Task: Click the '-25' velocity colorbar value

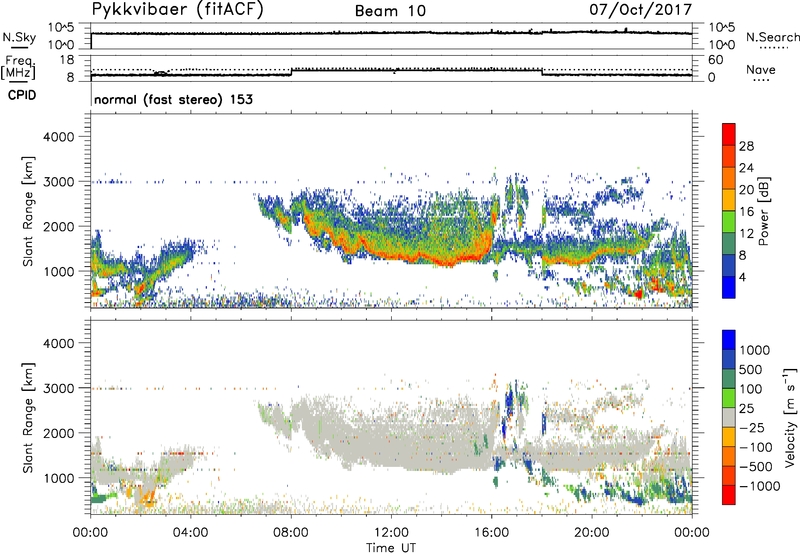Action: tap(752, 427)
